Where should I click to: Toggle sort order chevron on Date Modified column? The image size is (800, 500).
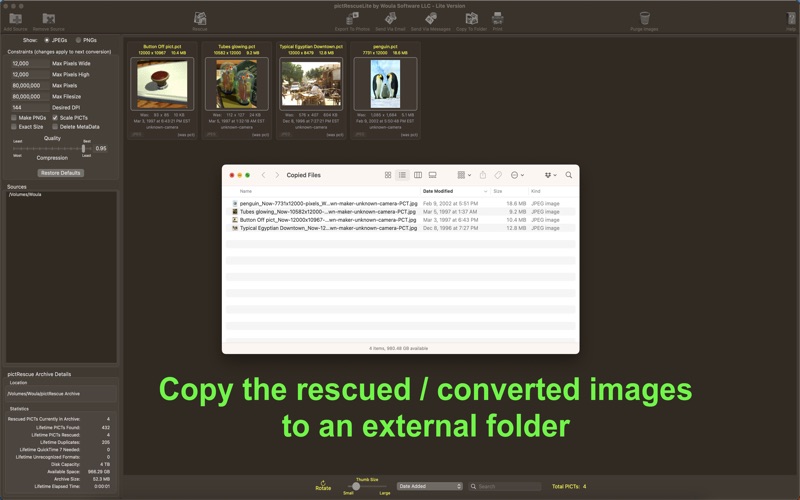coord(485,191)
